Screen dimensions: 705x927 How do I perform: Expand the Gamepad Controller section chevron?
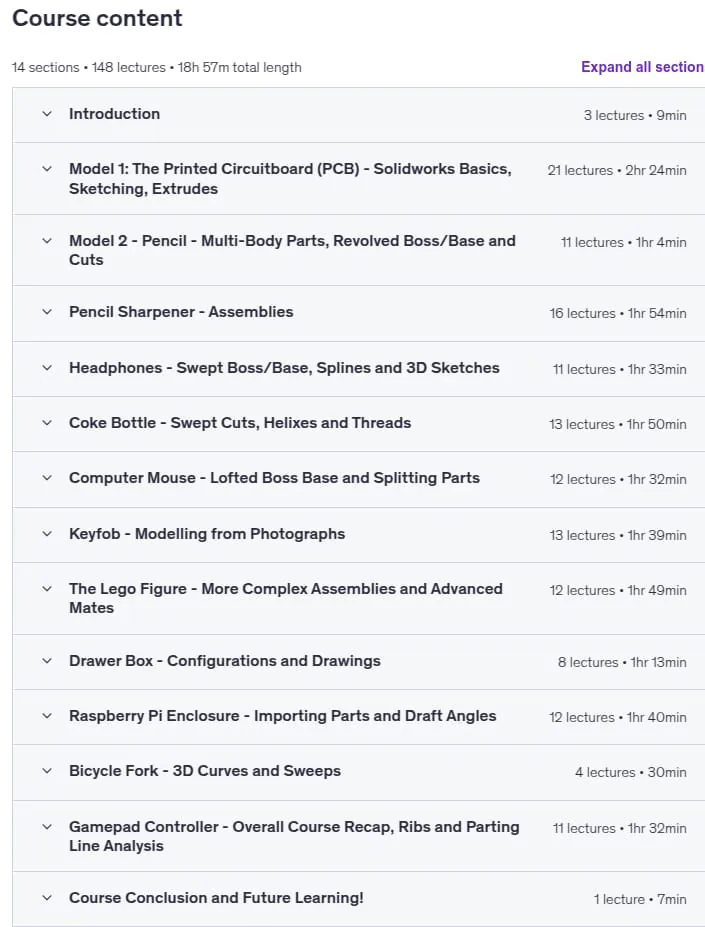tap(47, 827)
